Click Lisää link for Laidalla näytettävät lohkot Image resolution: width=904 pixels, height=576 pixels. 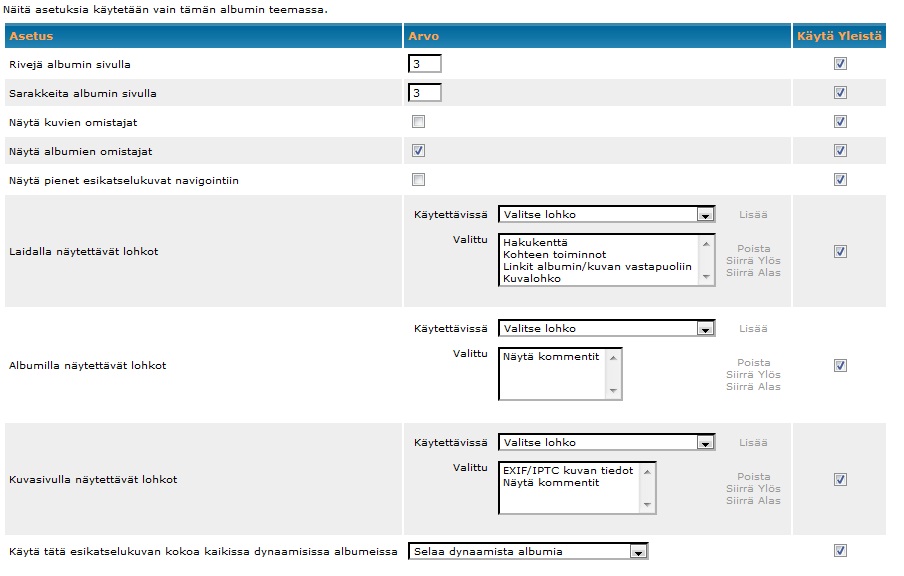[x=753, y=214]
